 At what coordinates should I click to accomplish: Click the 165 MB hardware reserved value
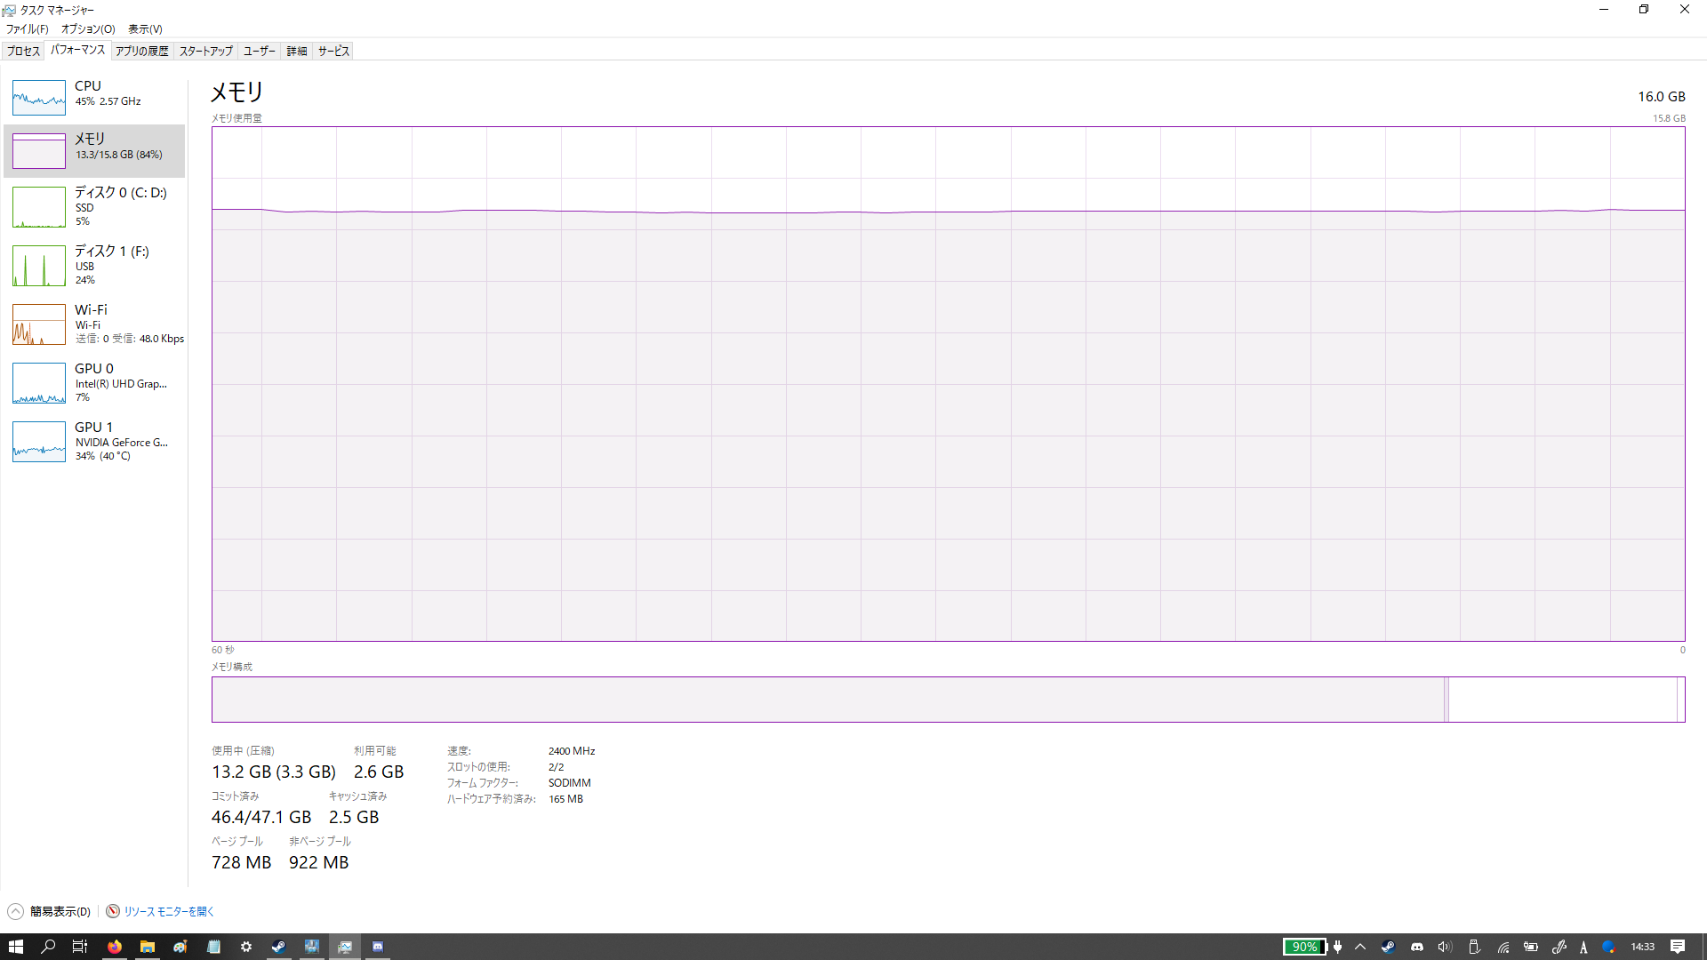click(565, 799)
